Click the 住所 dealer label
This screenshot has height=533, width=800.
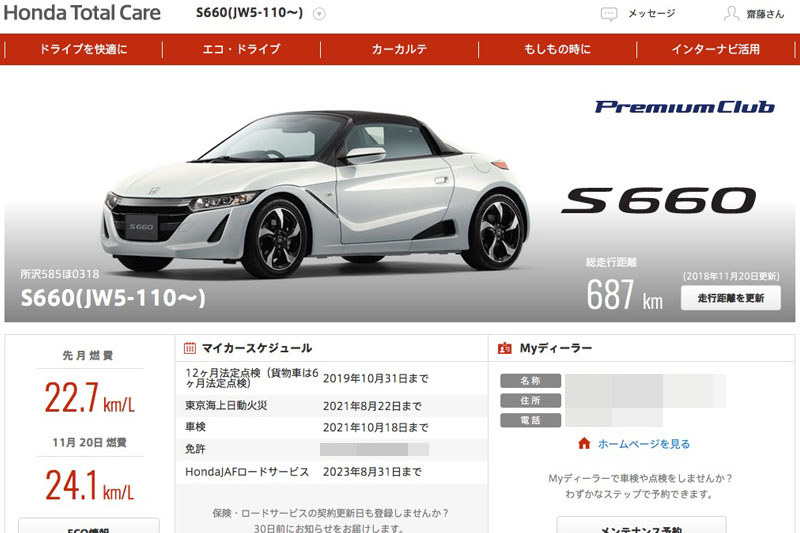pos(531,400)
